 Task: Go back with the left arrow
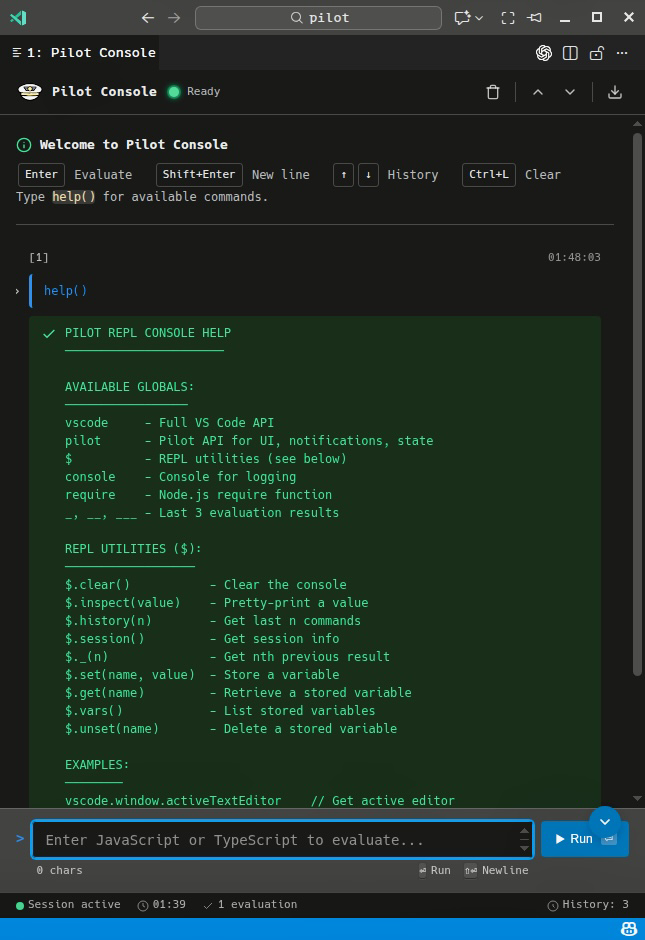tap(147, 18)
